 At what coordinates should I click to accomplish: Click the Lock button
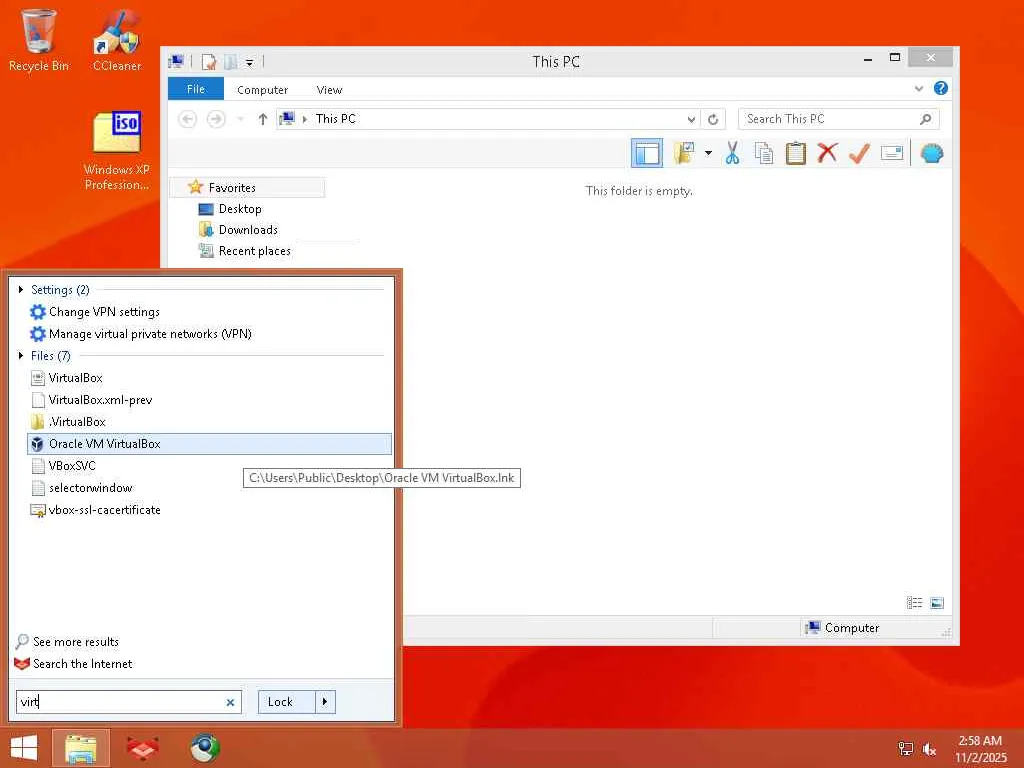tap(286, 702)
